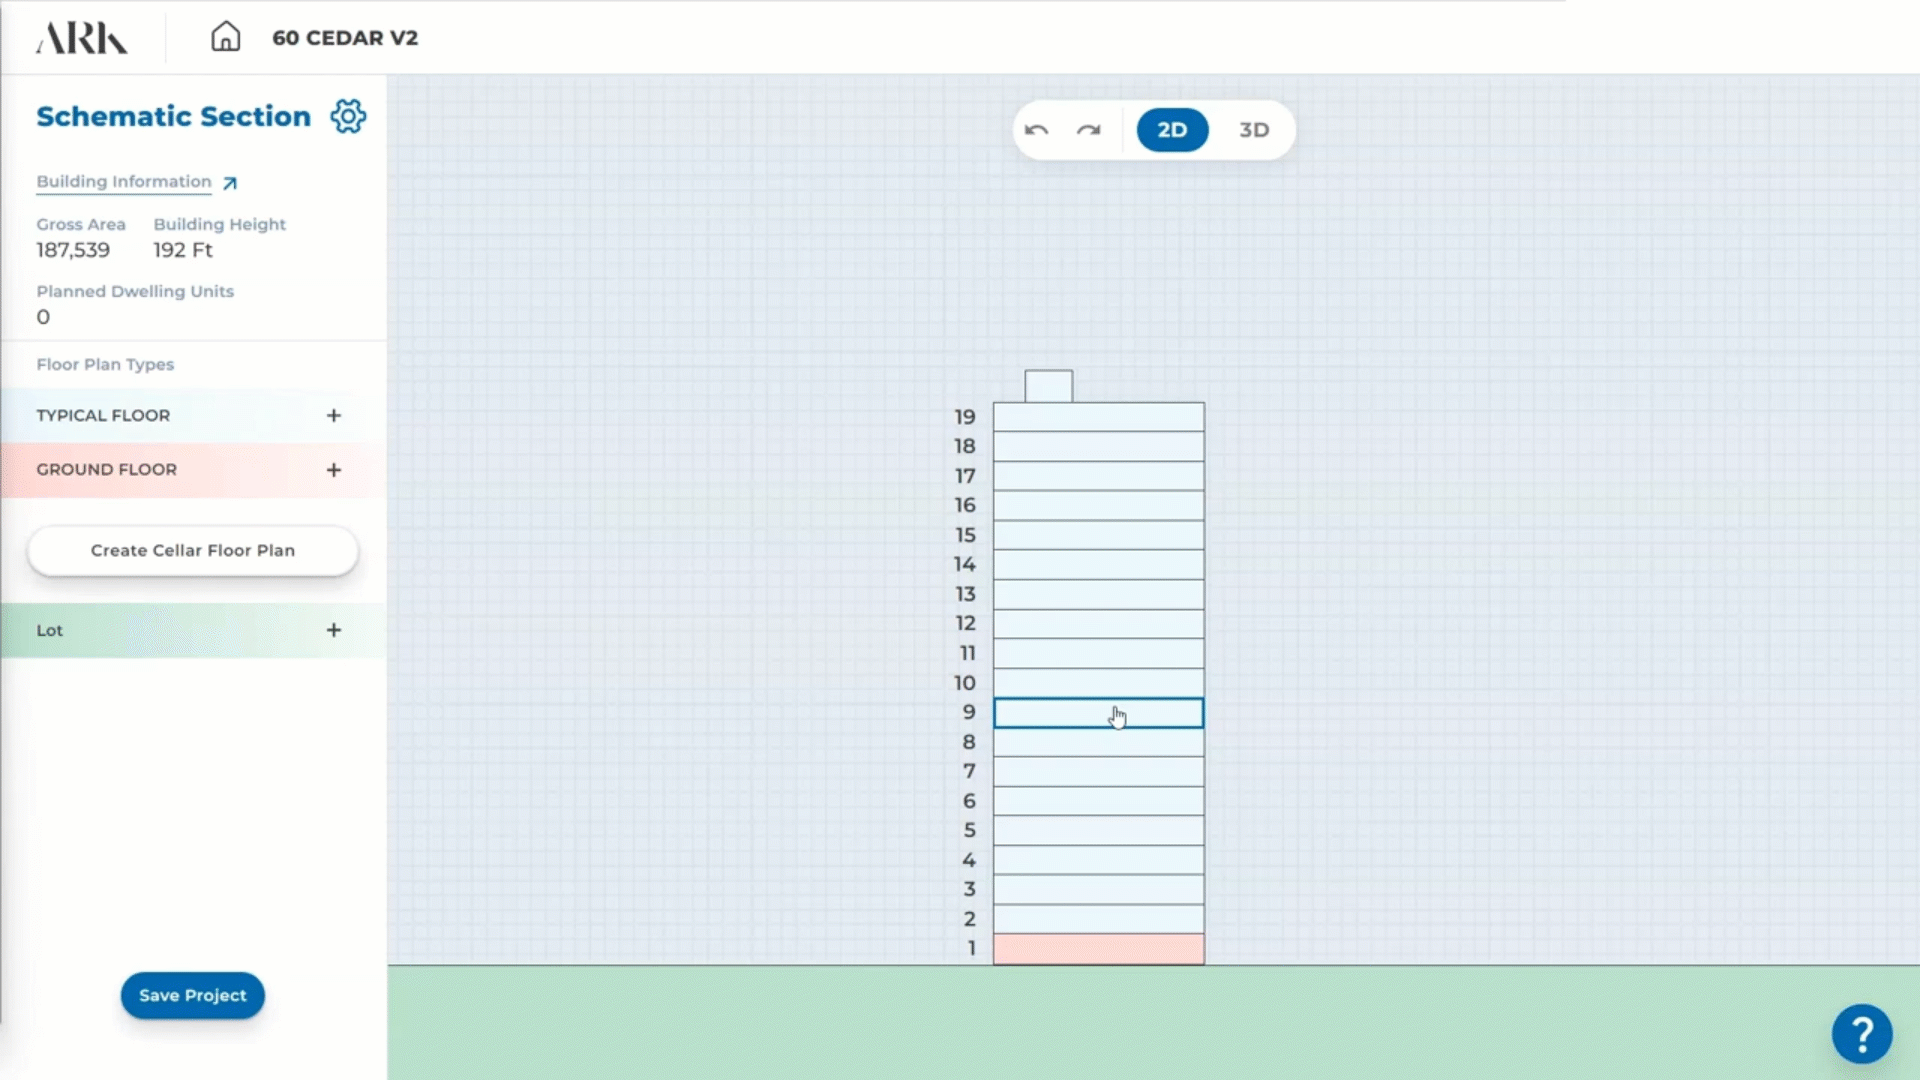Click the redo arrow
The width and height of the screenshot is (1920, 1080).
1088,130
